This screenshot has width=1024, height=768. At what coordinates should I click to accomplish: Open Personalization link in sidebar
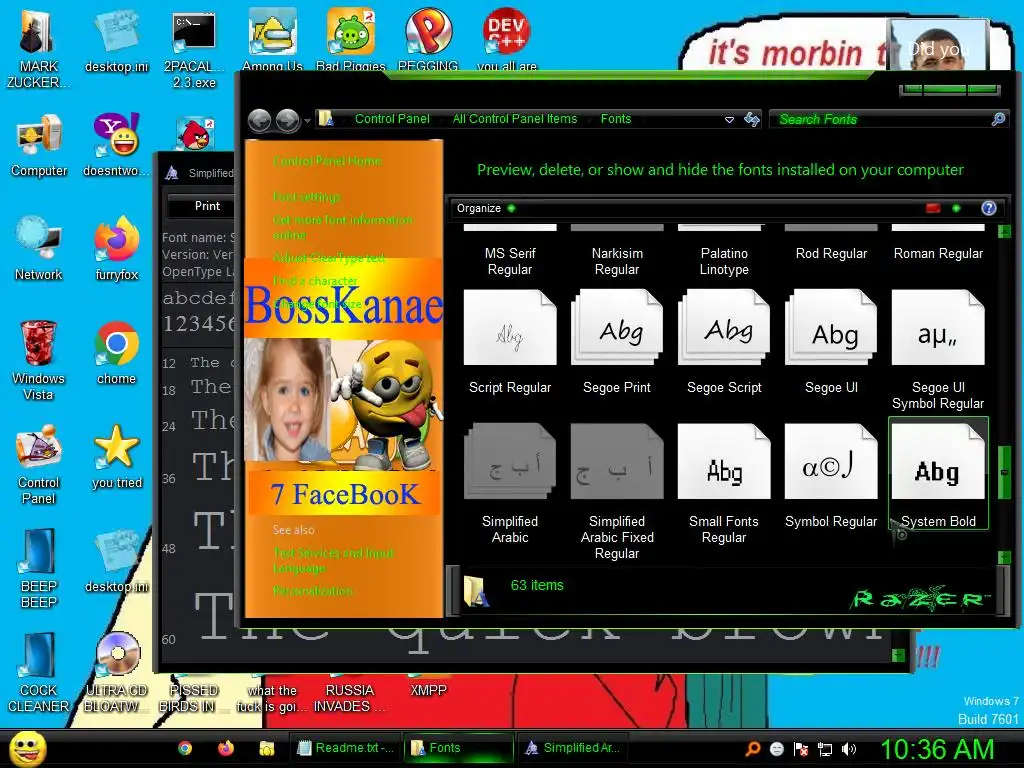click(x=313, y=591)
